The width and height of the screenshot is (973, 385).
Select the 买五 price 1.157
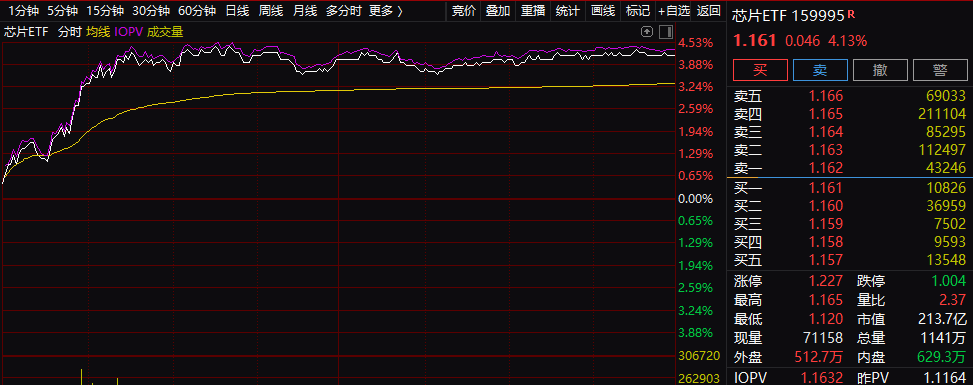[x=826, y=260]
